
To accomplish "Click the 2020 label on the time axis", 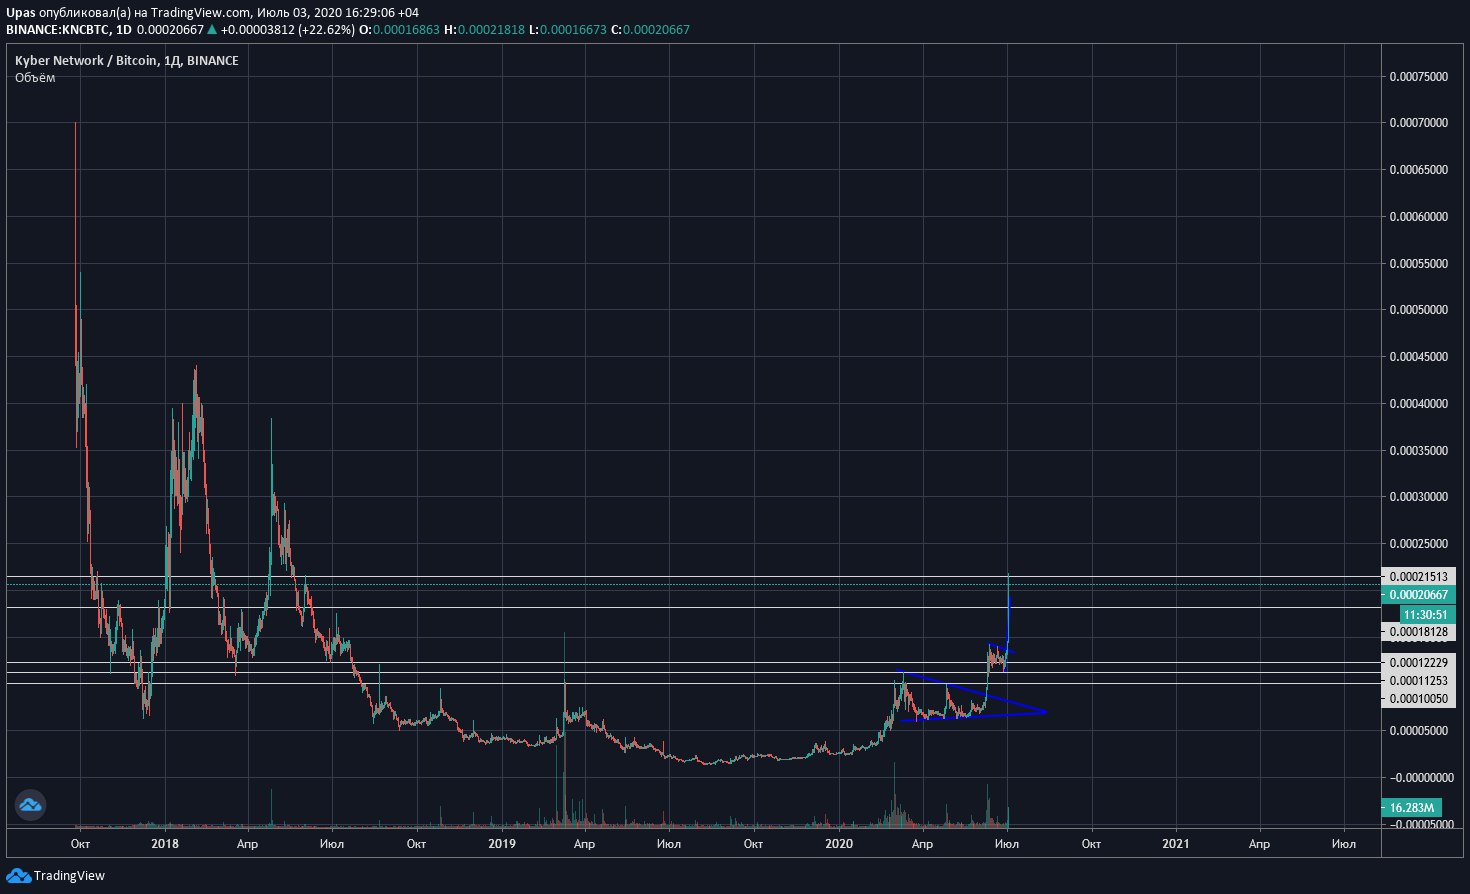I will pyautogui.click(x=839, y=844).
